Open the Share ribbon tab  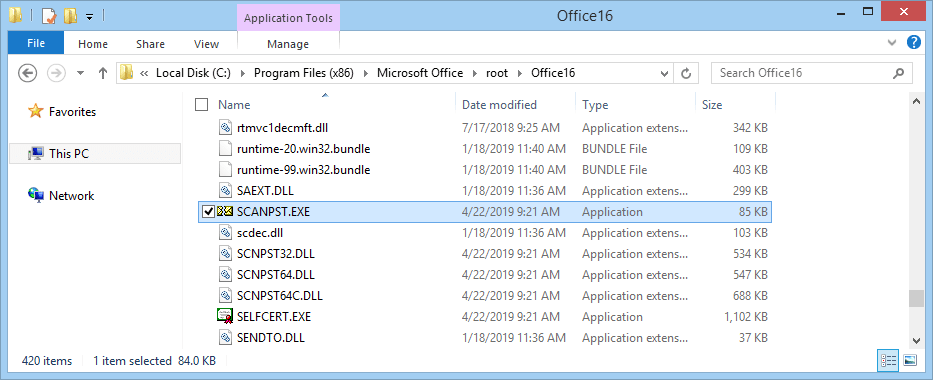click(150, 44)
